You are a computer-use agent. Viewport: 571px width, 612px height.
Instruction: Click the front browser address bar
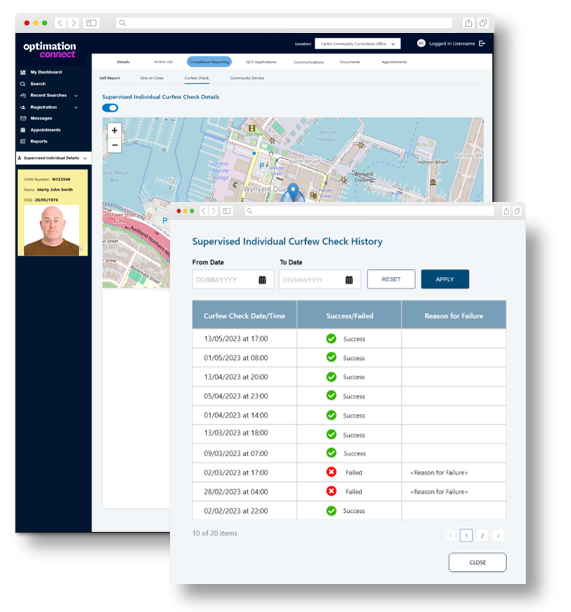[x=369, y=211]
